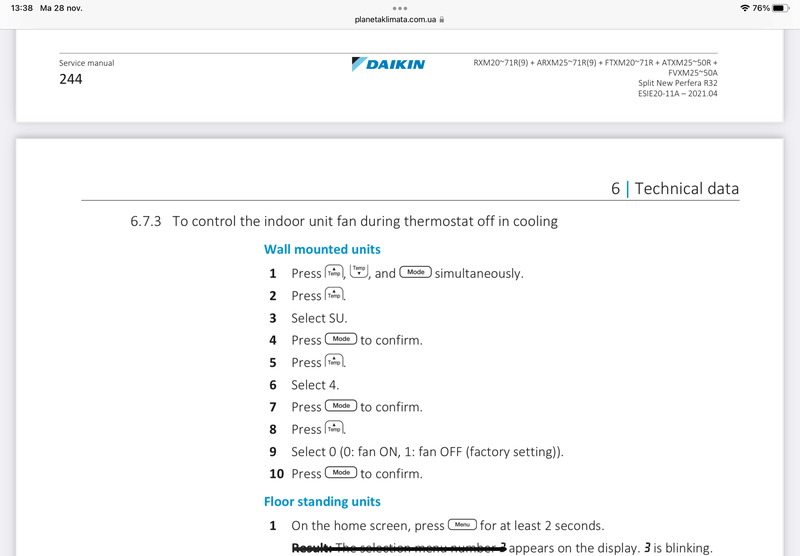Click the Menu button icon in floor standing step
This screenshot has height=556, width=800.
pos(462,524)
